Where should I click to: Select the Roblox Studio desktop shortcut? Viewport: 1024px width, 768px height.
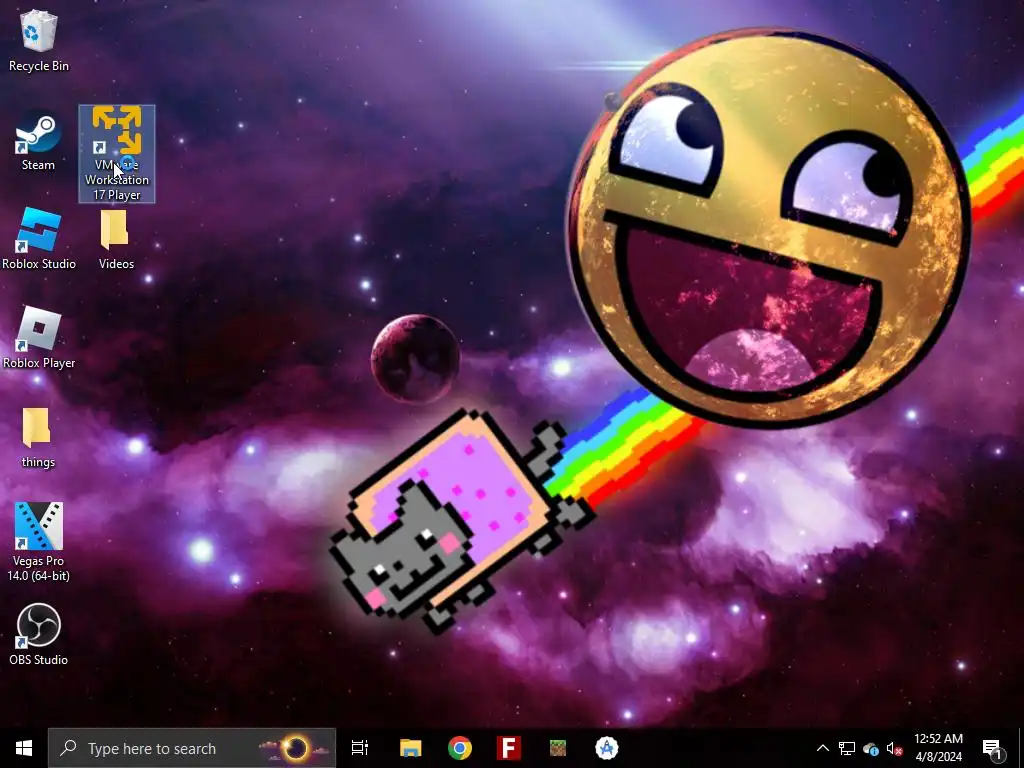[39, 239]
